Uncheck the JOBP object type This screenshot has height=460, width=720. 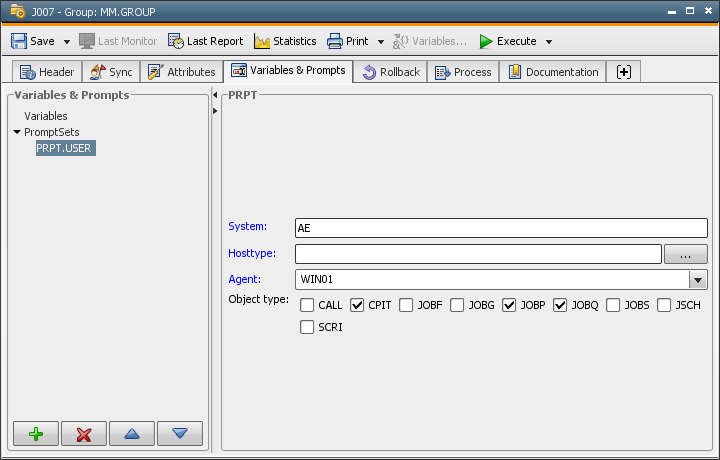[x=509, y=305]
